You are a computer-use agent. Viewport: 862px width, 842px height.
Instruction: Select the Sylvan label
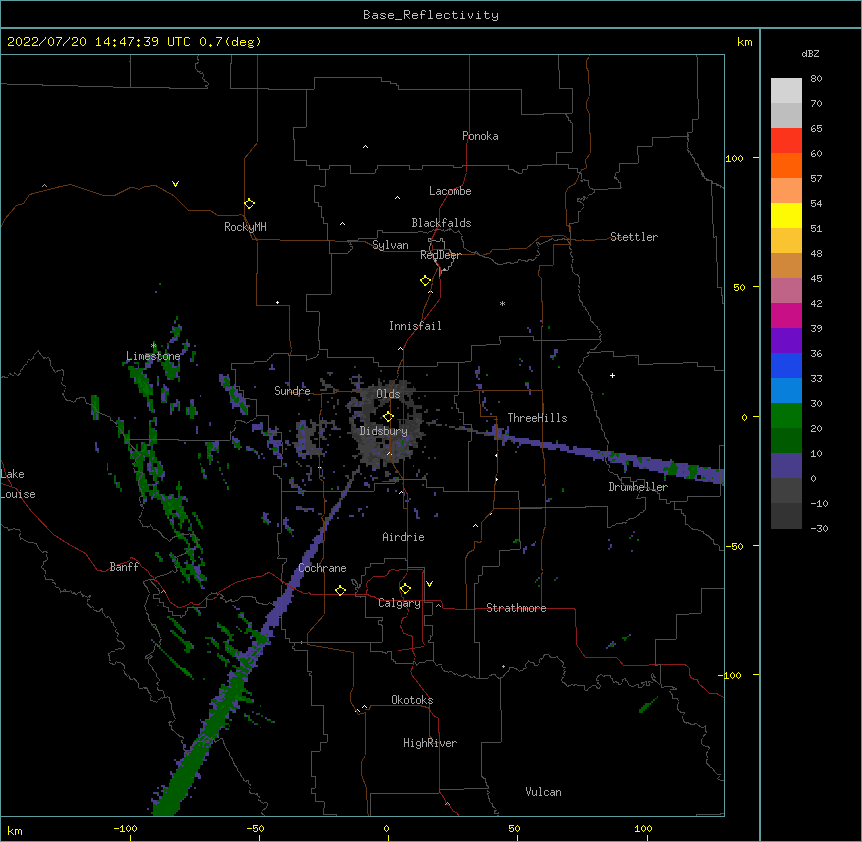point(390,245)
